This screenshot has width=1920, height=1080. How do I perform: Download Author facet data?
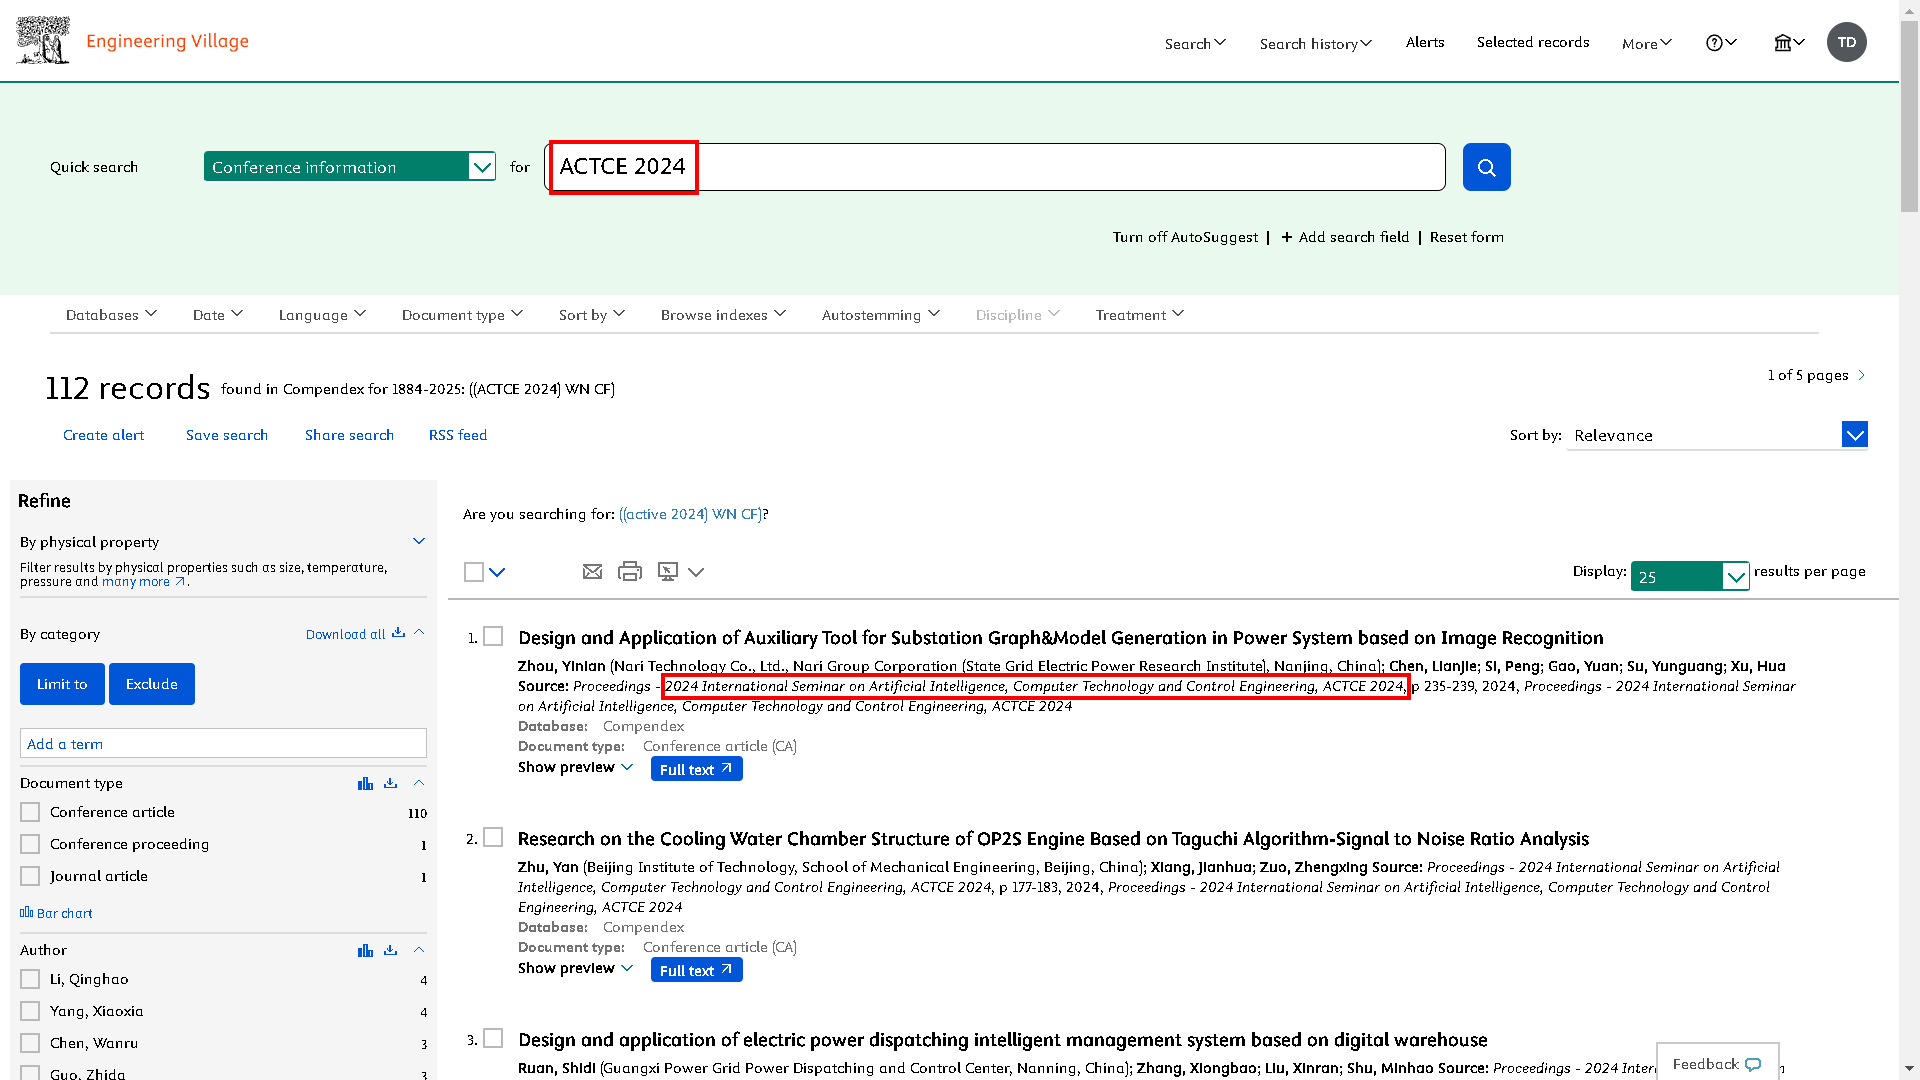coord(391,951)
